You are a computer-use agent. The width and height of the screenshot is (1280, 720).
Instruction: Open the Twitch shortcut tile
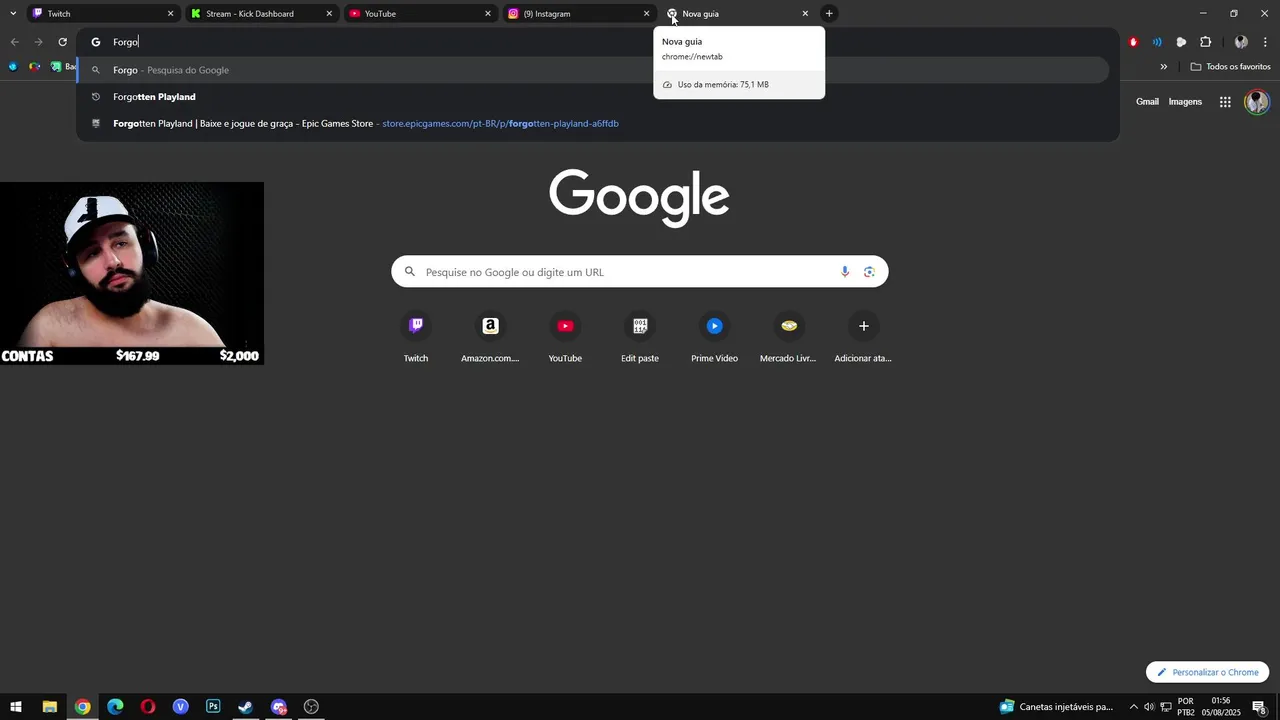(x=416, y=338)
